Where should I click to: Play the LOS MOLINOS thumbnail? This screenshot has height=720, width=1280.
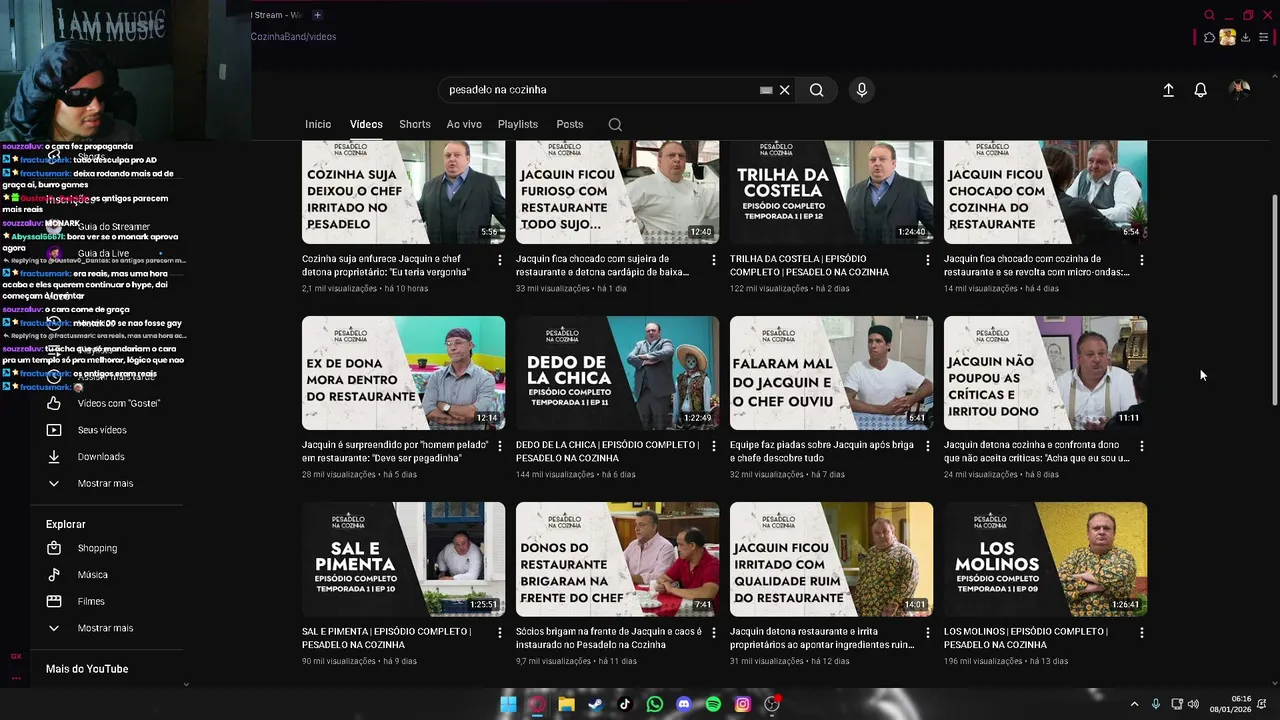1045,559
